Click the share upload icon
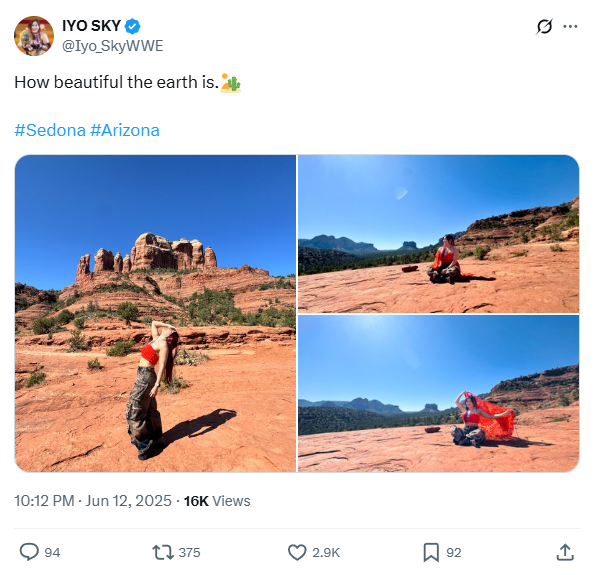596x575 pixels. (565, 552)
